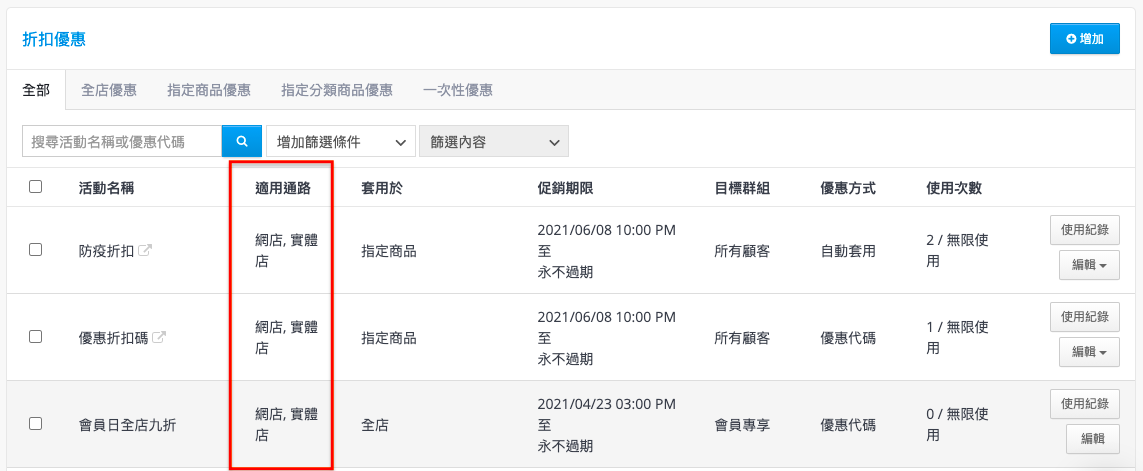Open the 增加篩選條件 dropdown
This screenshot has height=471, width=1143.
click(x=341, y=142)
